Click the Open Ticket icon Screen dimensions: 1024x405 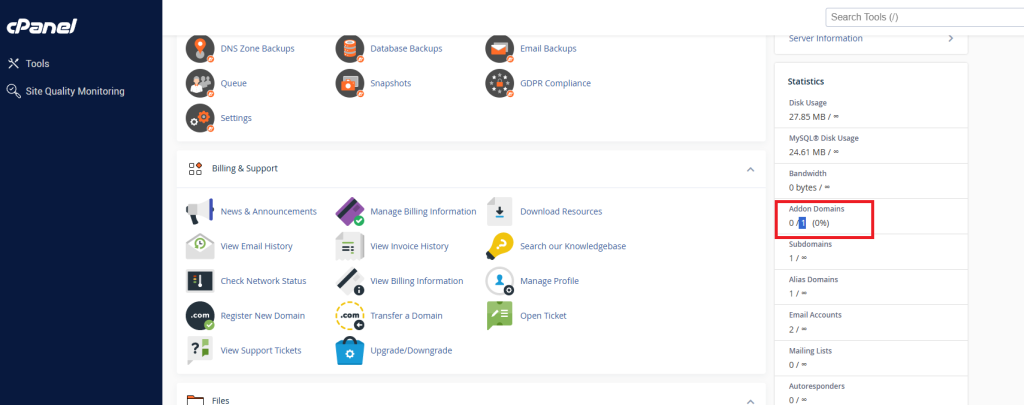499,315
